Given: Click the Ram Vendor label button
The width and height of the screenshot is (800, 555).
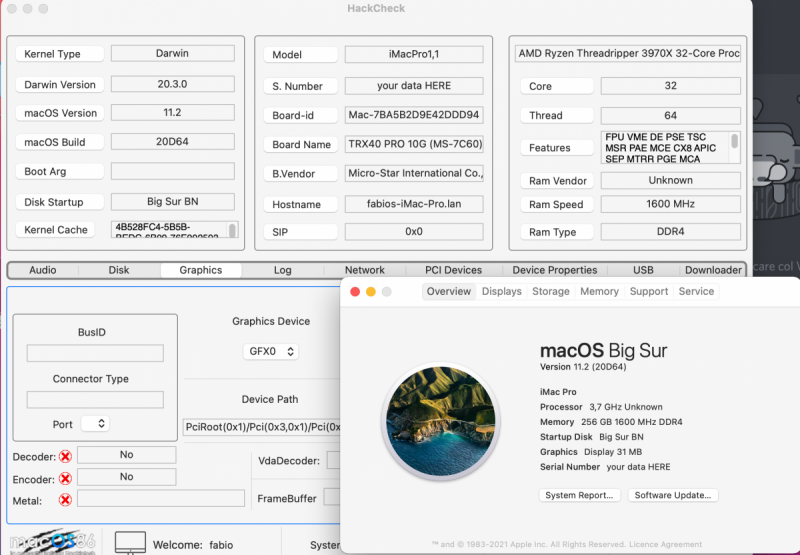Looking at the screenshot, I should tap(557, 181).
